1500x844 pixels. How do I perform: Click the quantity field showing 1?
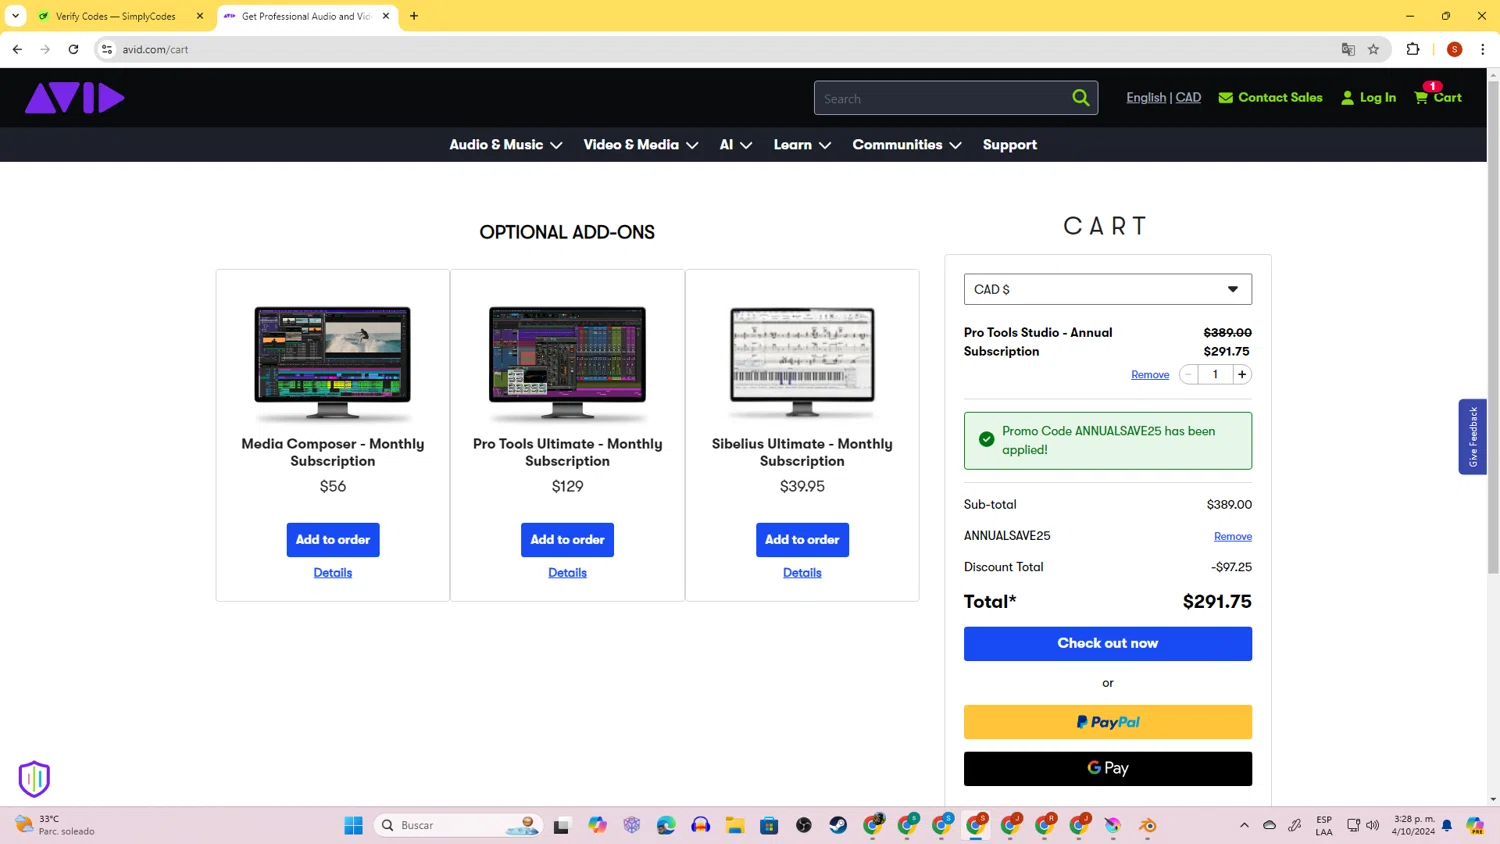pyautogui.click(x=1215, y=374)
